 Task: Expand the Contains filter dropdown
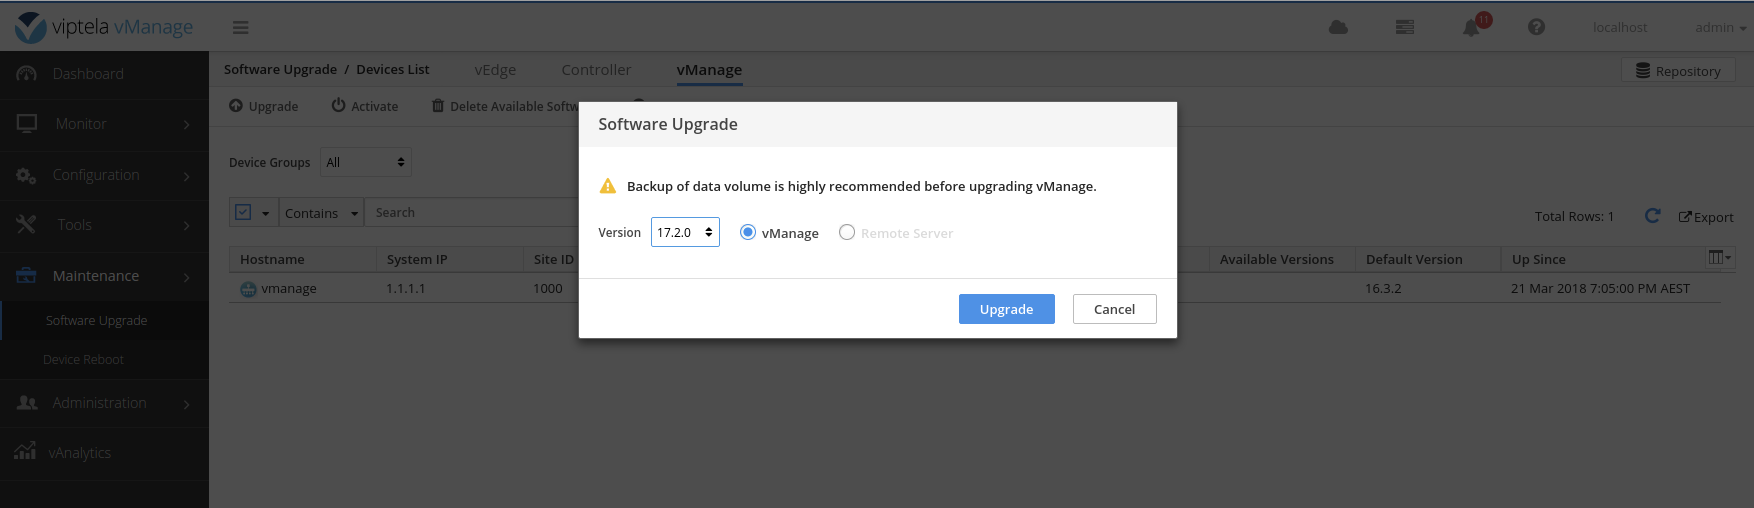tap(321, 213)
